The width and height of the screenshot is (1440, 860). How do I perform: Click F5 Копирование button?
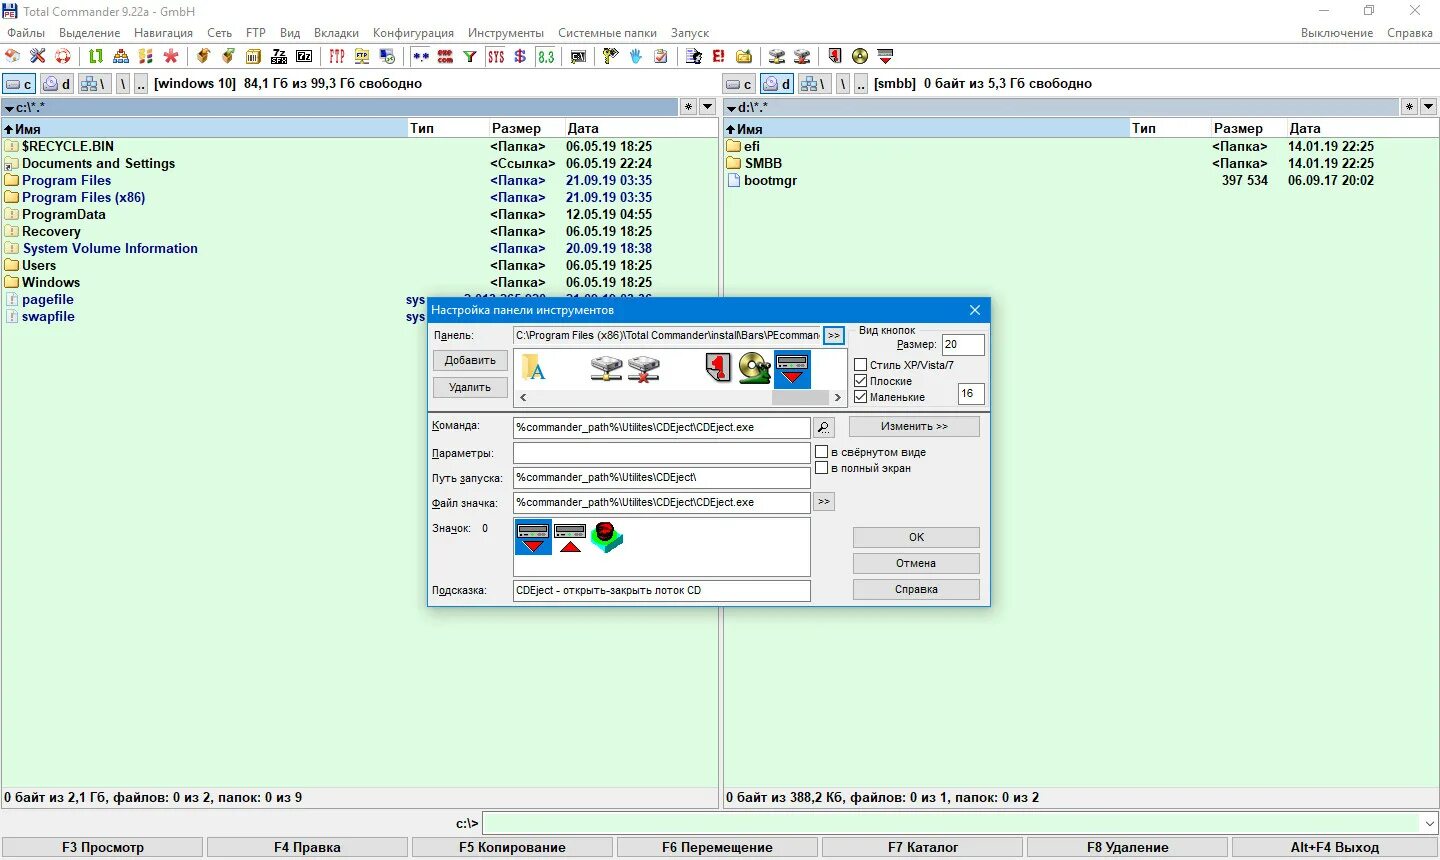click(x=512, y=847)
